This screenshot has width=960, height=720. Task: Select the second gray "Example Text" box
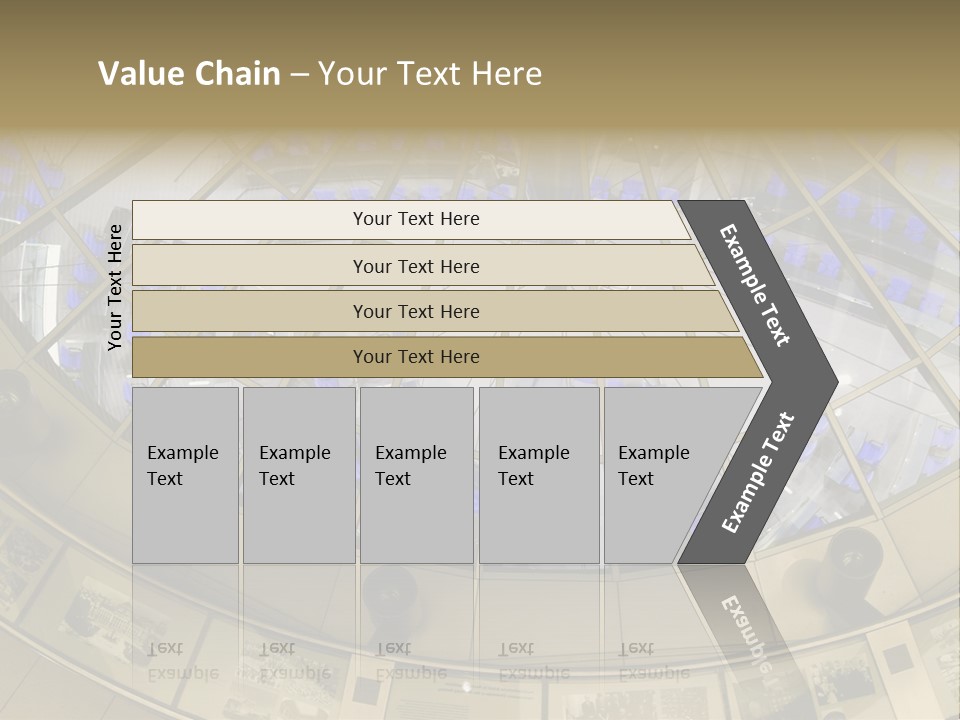point(298,475)
